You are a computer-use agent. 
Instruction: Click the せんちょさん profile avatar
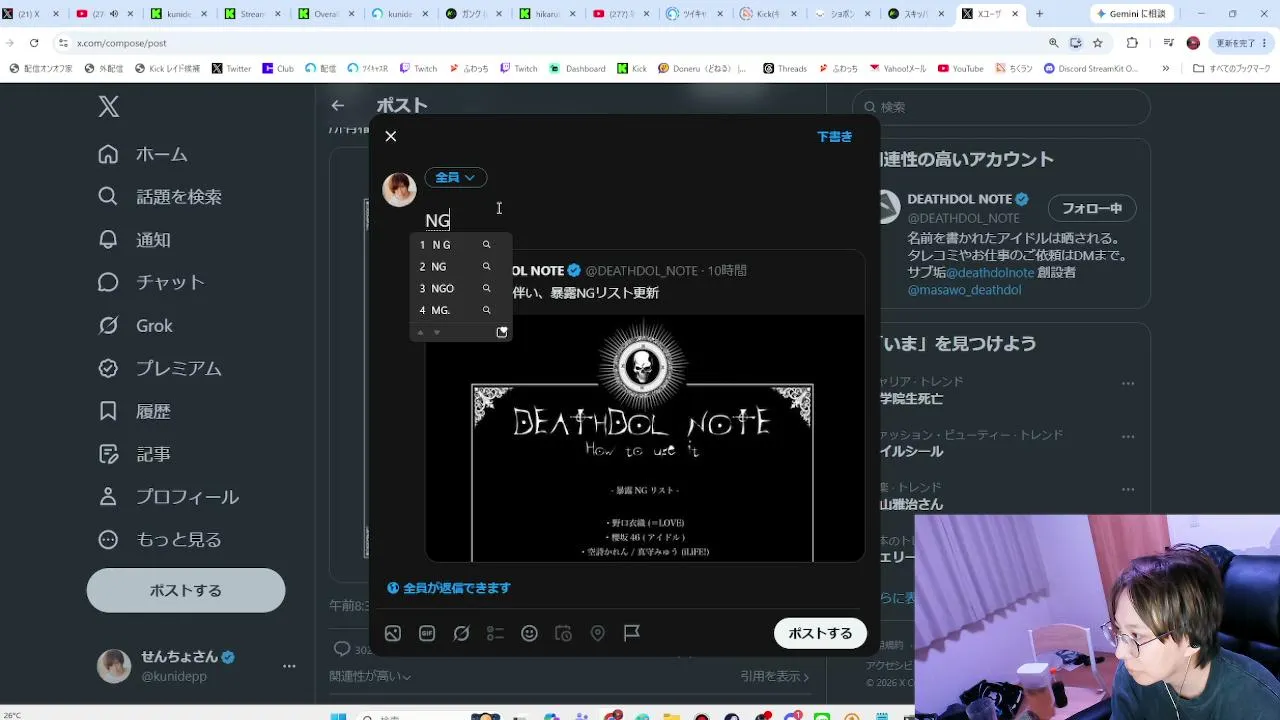tap(114, 666)
